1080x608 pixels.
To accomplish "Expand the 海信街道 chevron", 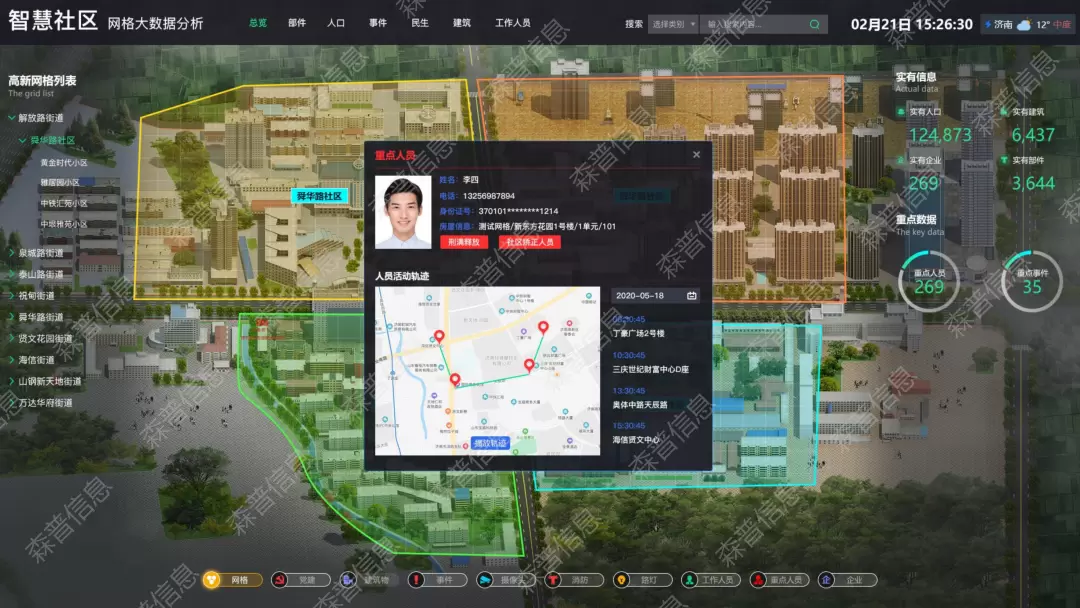I will pyautogui.click(x=12, y=359).
